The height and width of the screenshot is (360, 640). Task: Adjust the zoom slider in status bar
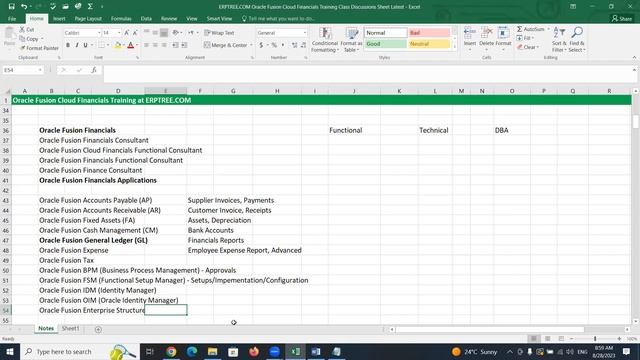595,338
